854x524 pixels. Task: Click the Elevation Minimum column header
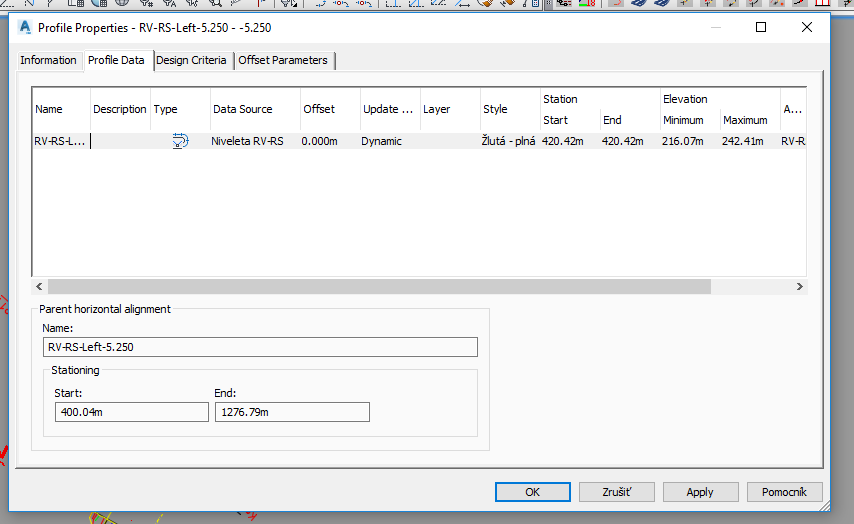pos(690,120)
